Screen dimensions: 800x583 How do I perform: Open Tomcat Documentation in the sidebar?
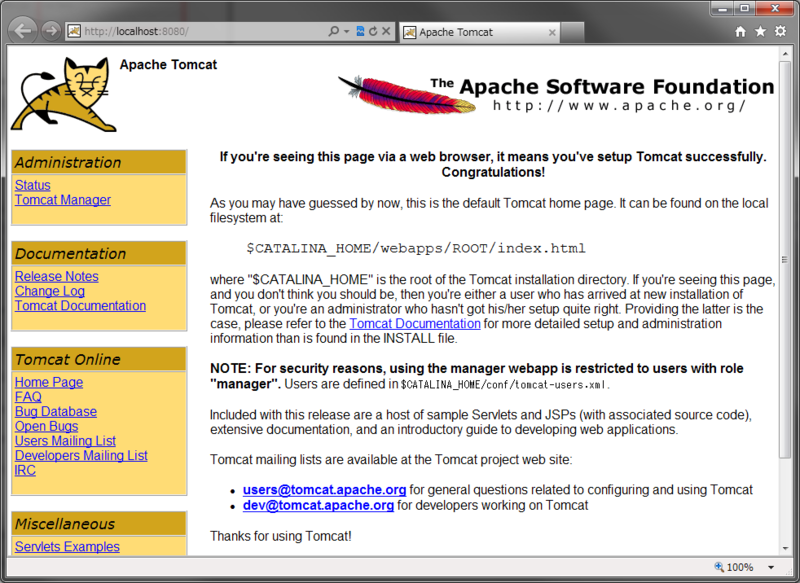click(x=80, y=306)
